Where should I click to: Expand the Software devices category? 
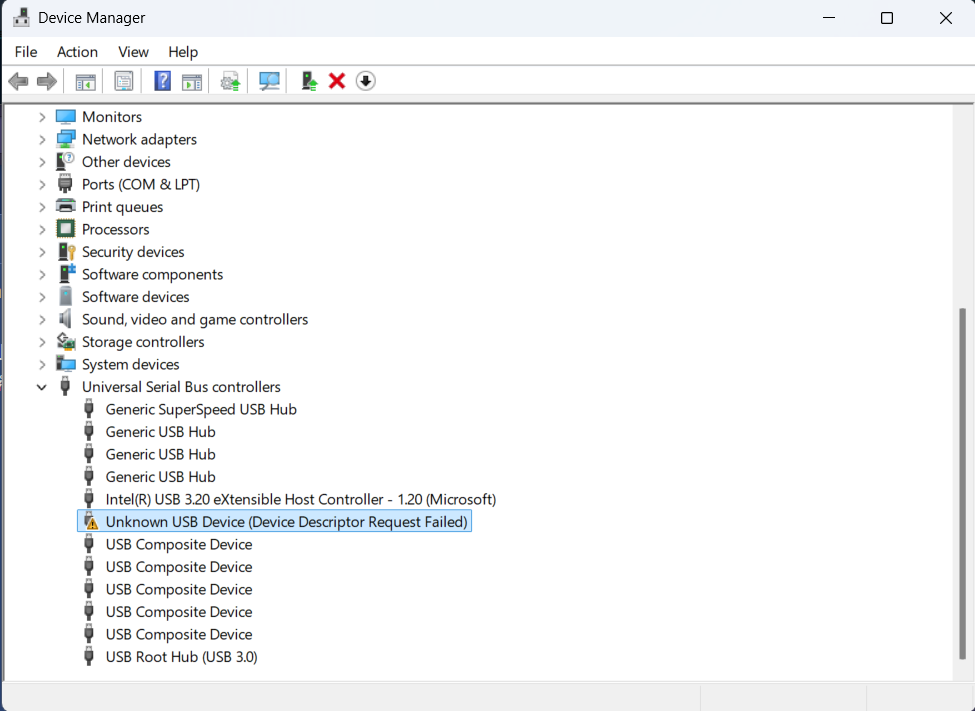tap(42, 297)
